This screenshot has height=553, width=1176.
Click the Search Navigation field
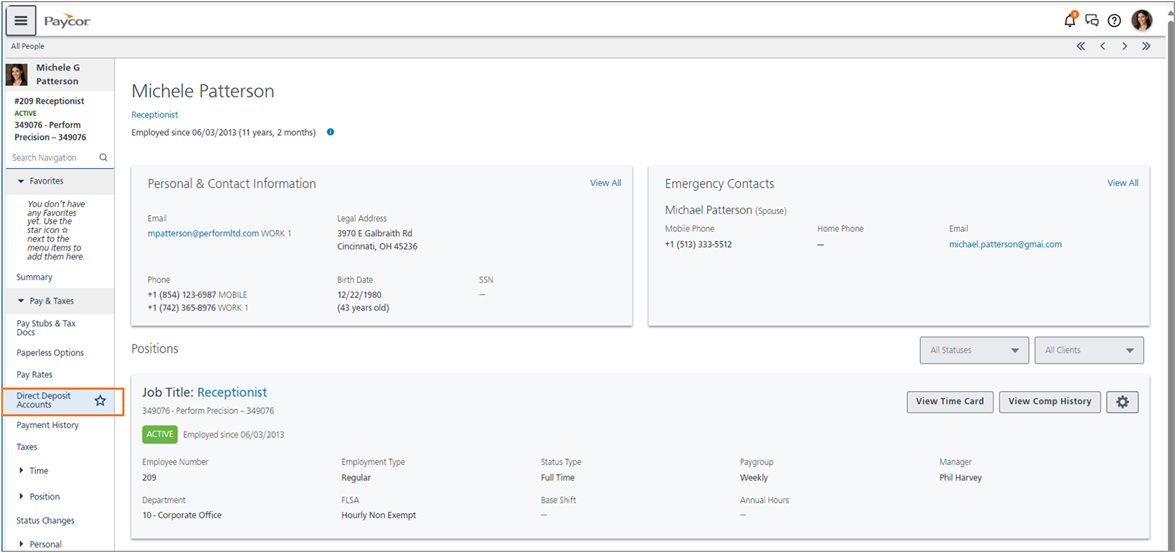pos(58,158)
